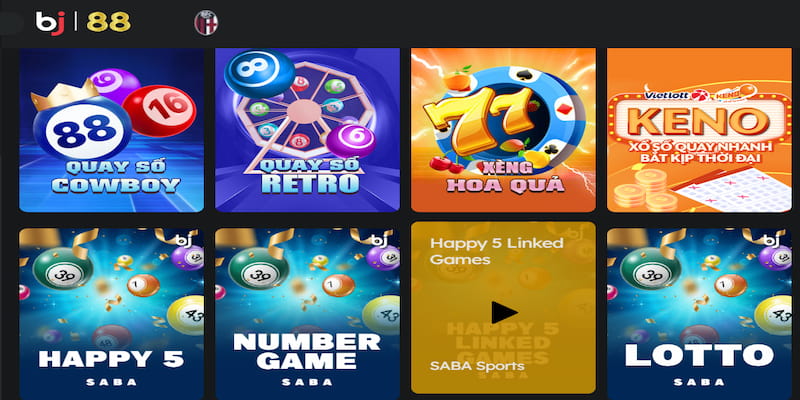Image resolution: width=800 pixels, height=400 pixels.
Task: Open the Quay Số Cowboy game tile
Action: pyautogui.click(x=111, y=130)
